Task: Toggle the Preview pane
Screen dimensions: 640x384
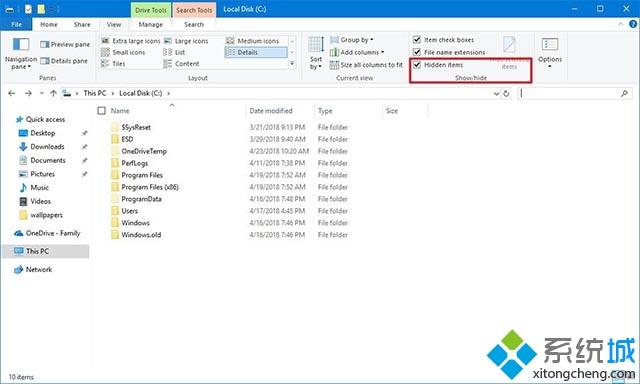Action: coord(65,44)
